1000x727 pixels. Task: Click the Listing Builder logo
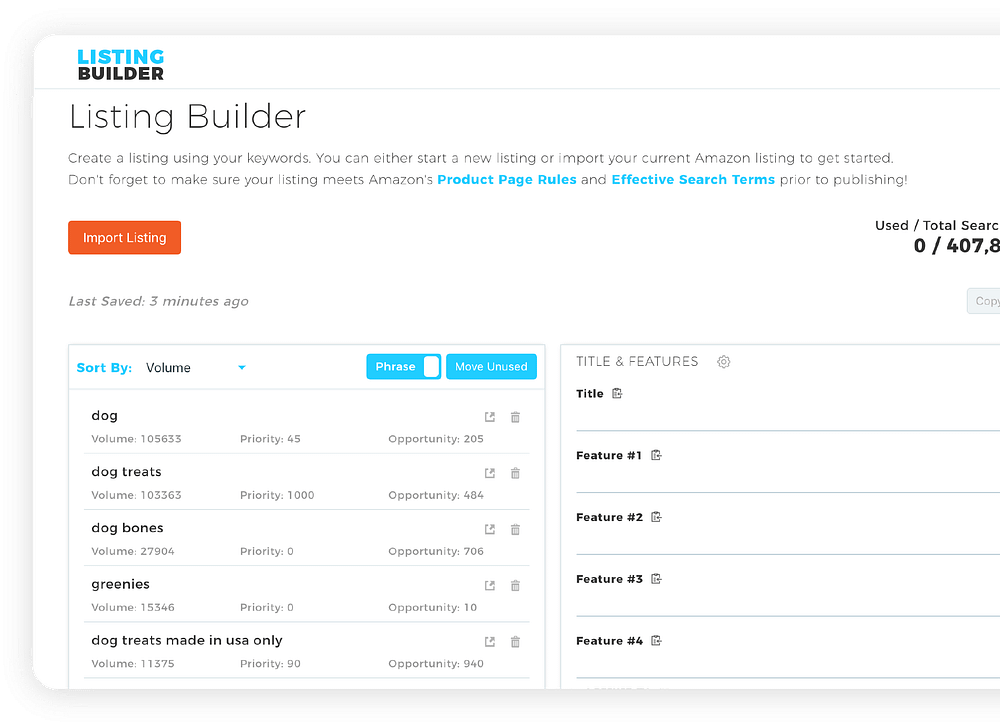121,64
